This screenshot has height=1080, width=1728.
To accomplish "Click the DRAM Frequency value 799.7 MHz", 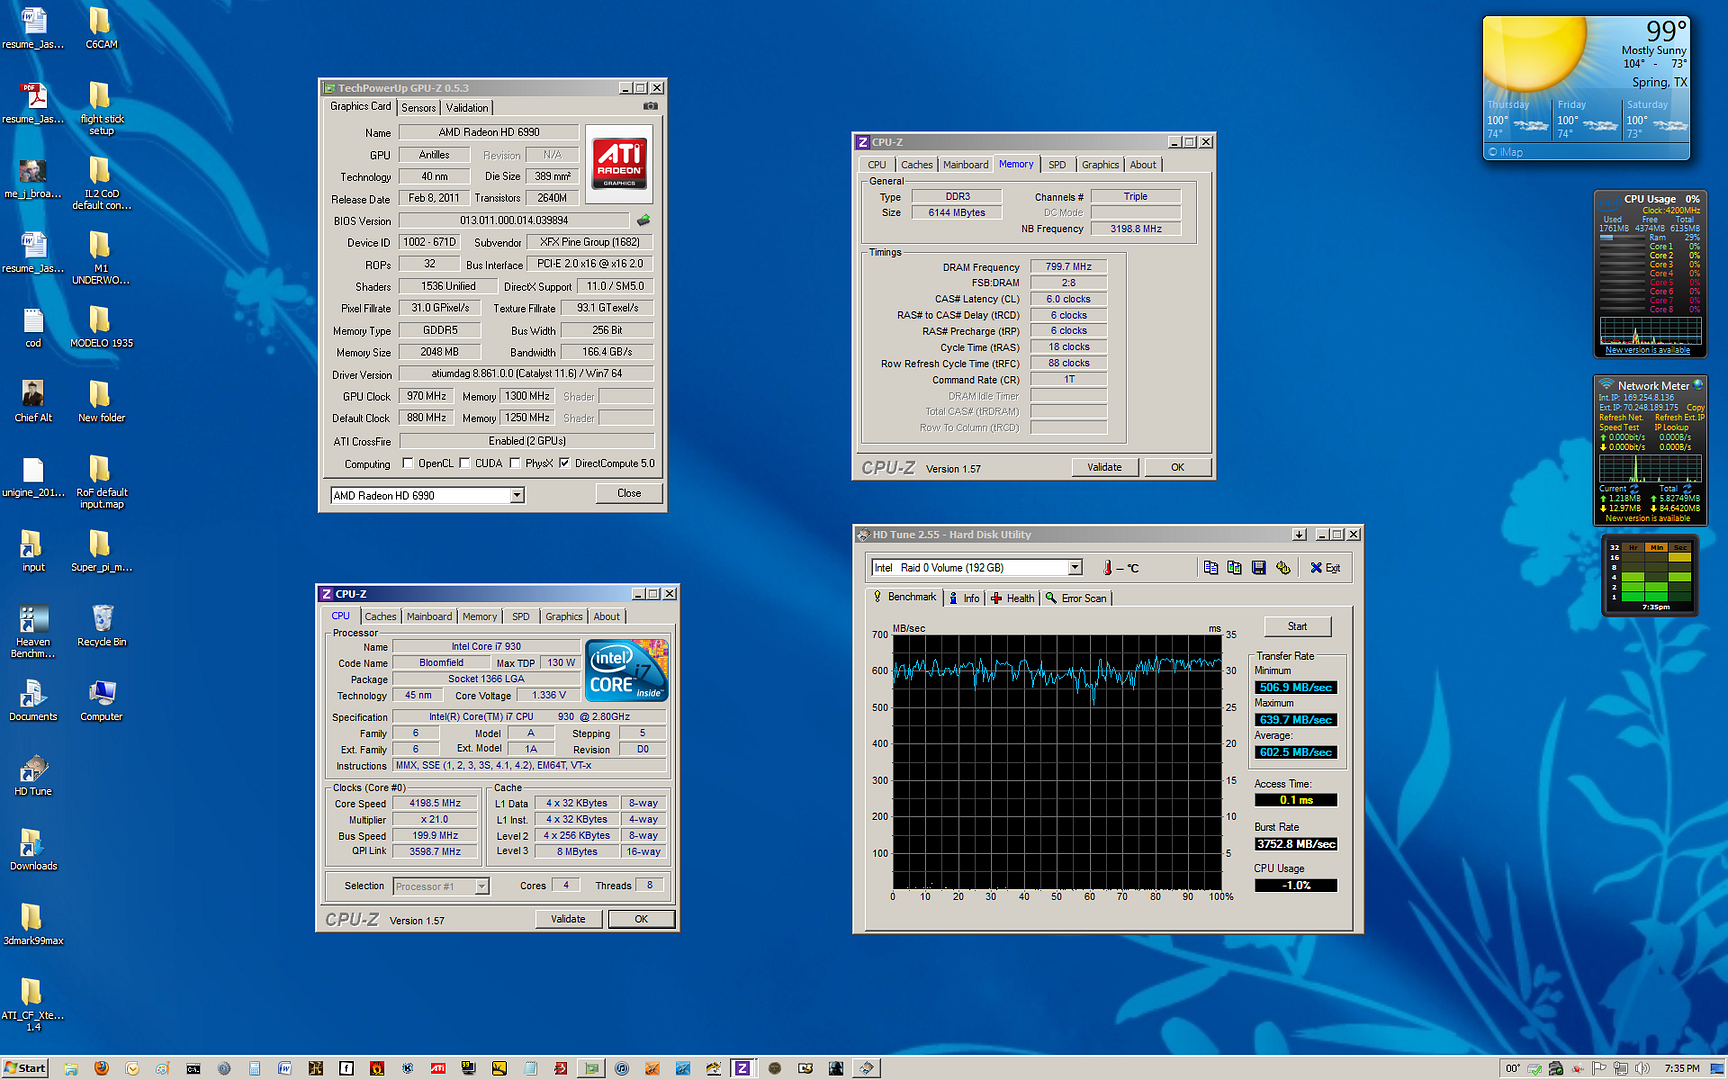I will tap(1068, 267).
